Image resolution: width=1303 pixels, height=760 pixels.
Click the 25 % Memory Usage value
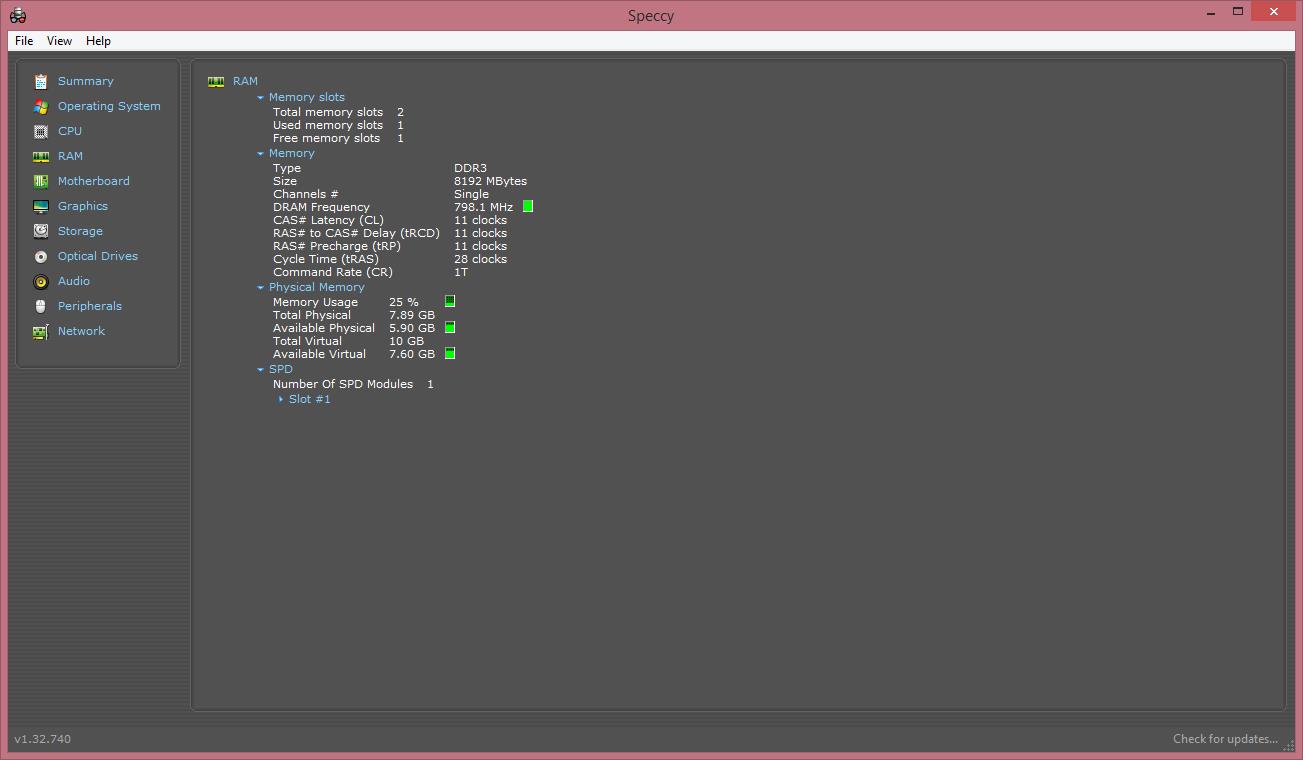pos(404,302)
